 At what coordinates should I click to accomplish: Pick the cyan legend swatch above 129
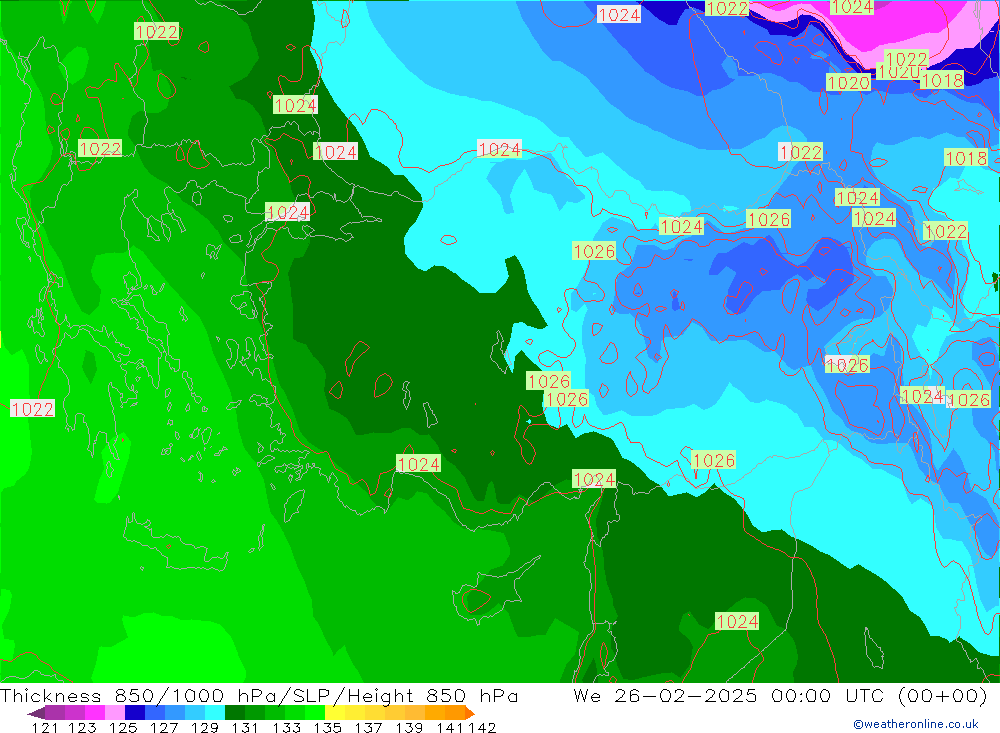coord(215,713)
